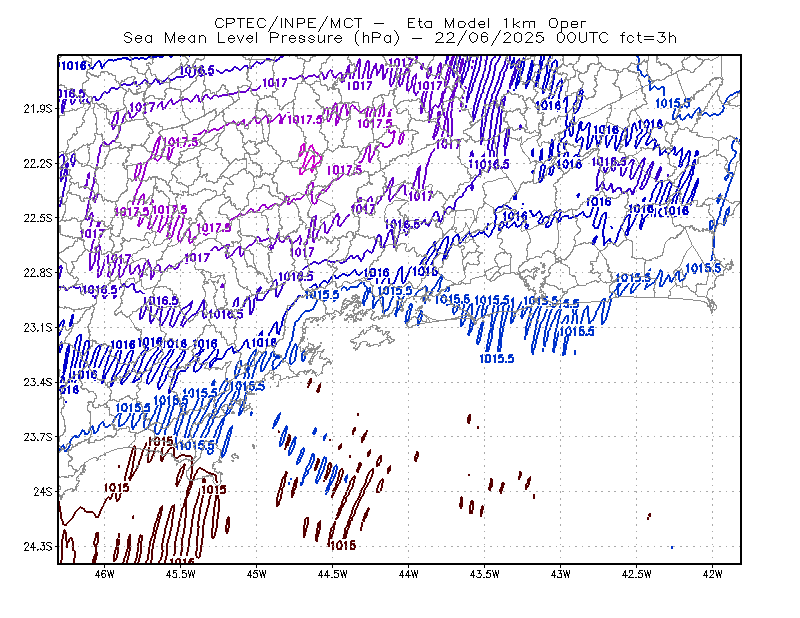Viewport: 800px width, 618px height.
Task: Click the 24S latitude axis label
Action: 43,491
